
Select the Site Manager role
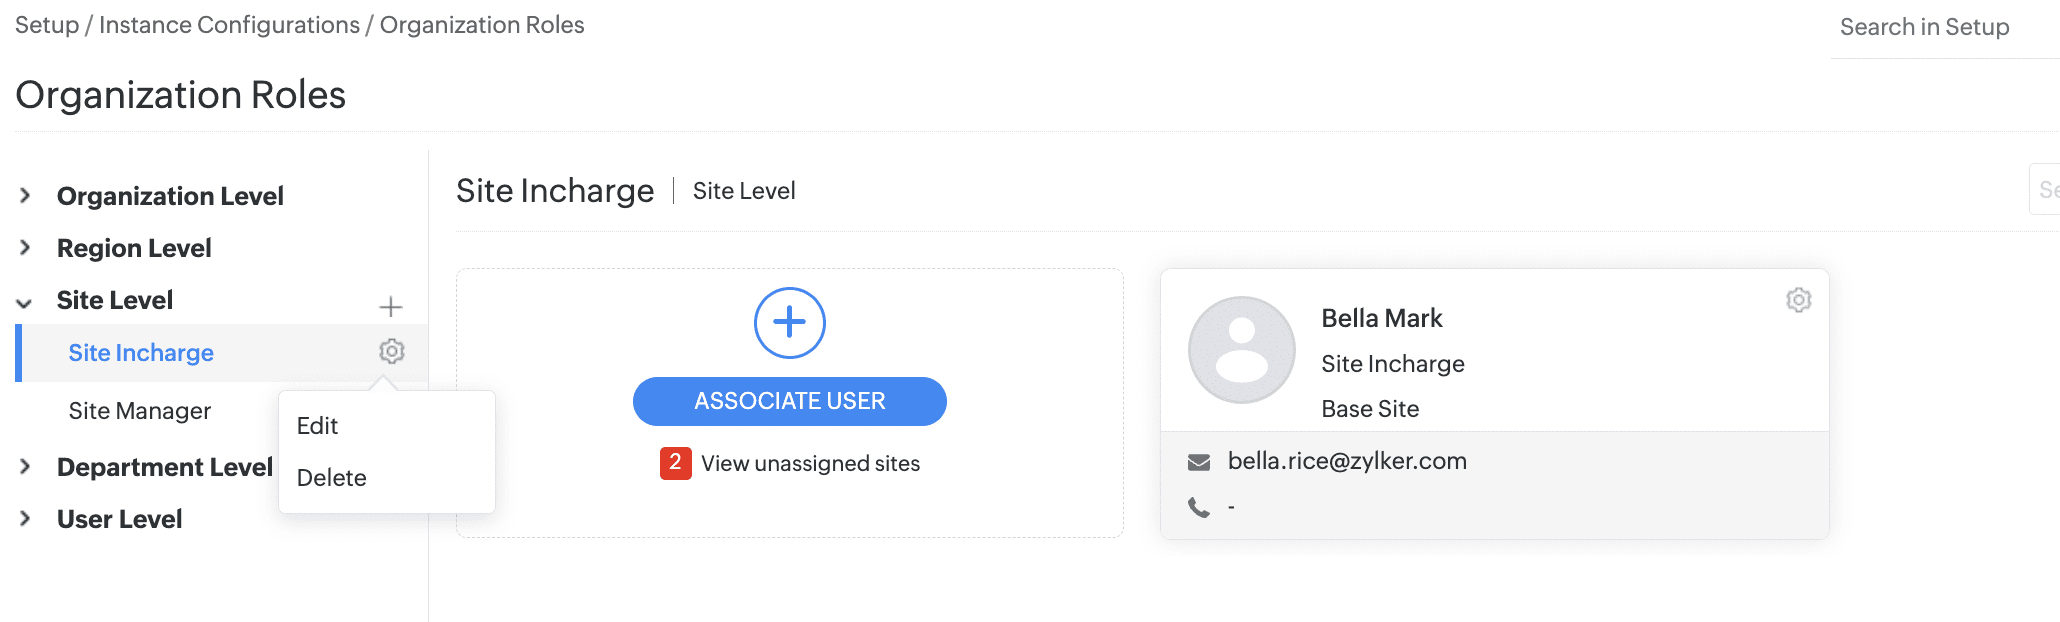coord(140,411)
